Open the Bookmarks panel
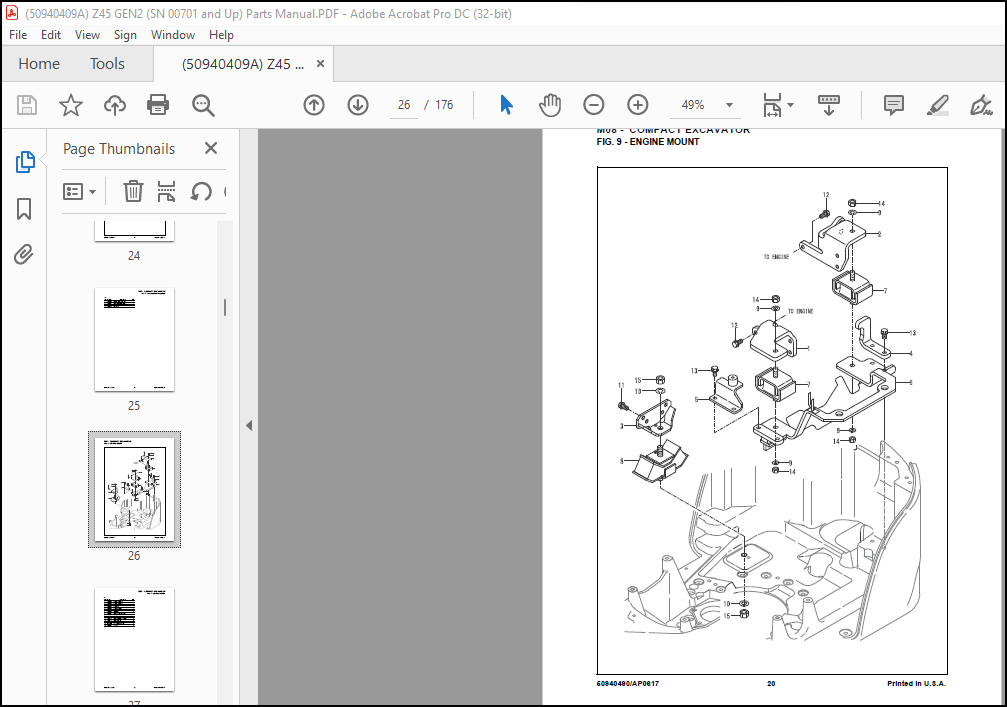 tap(24, 209)
